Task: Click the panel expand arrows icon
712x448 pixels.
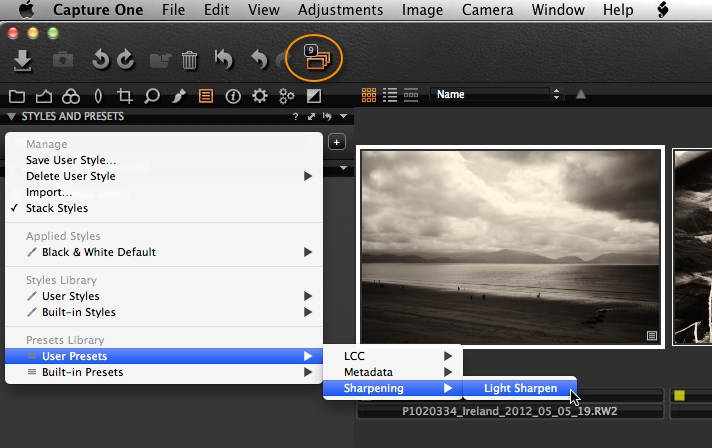Action: [x=311, y=117]
